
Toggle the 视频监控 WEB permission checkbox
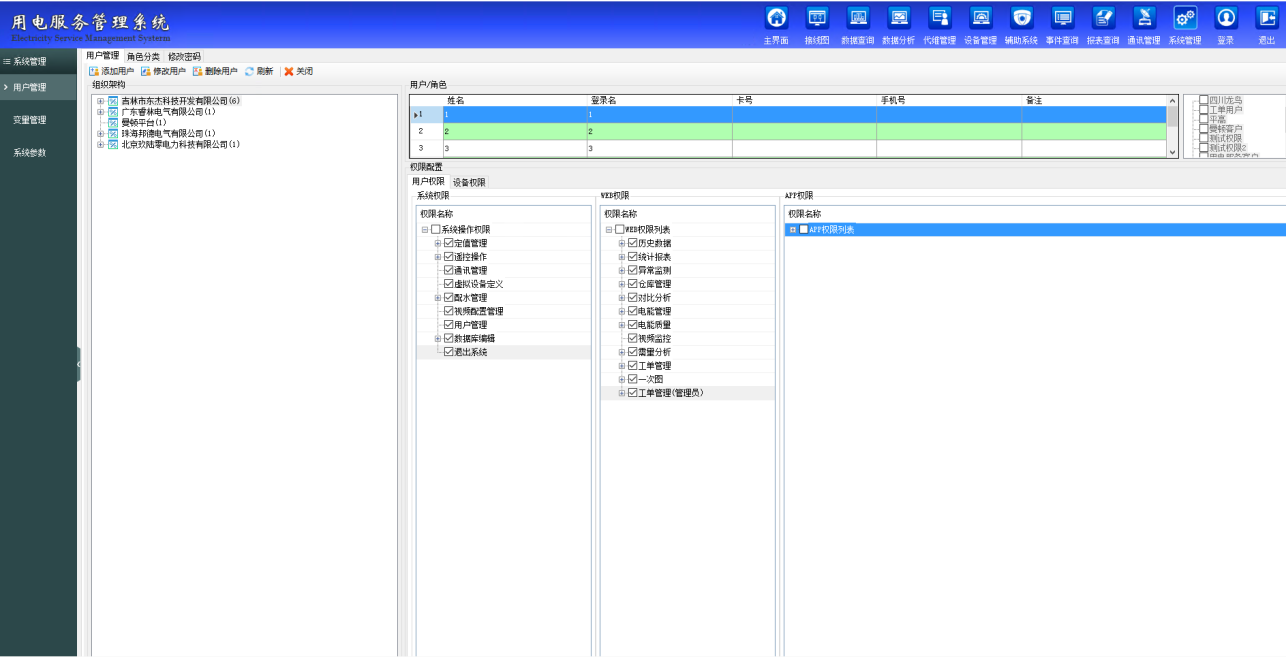(x=632, y=339)
